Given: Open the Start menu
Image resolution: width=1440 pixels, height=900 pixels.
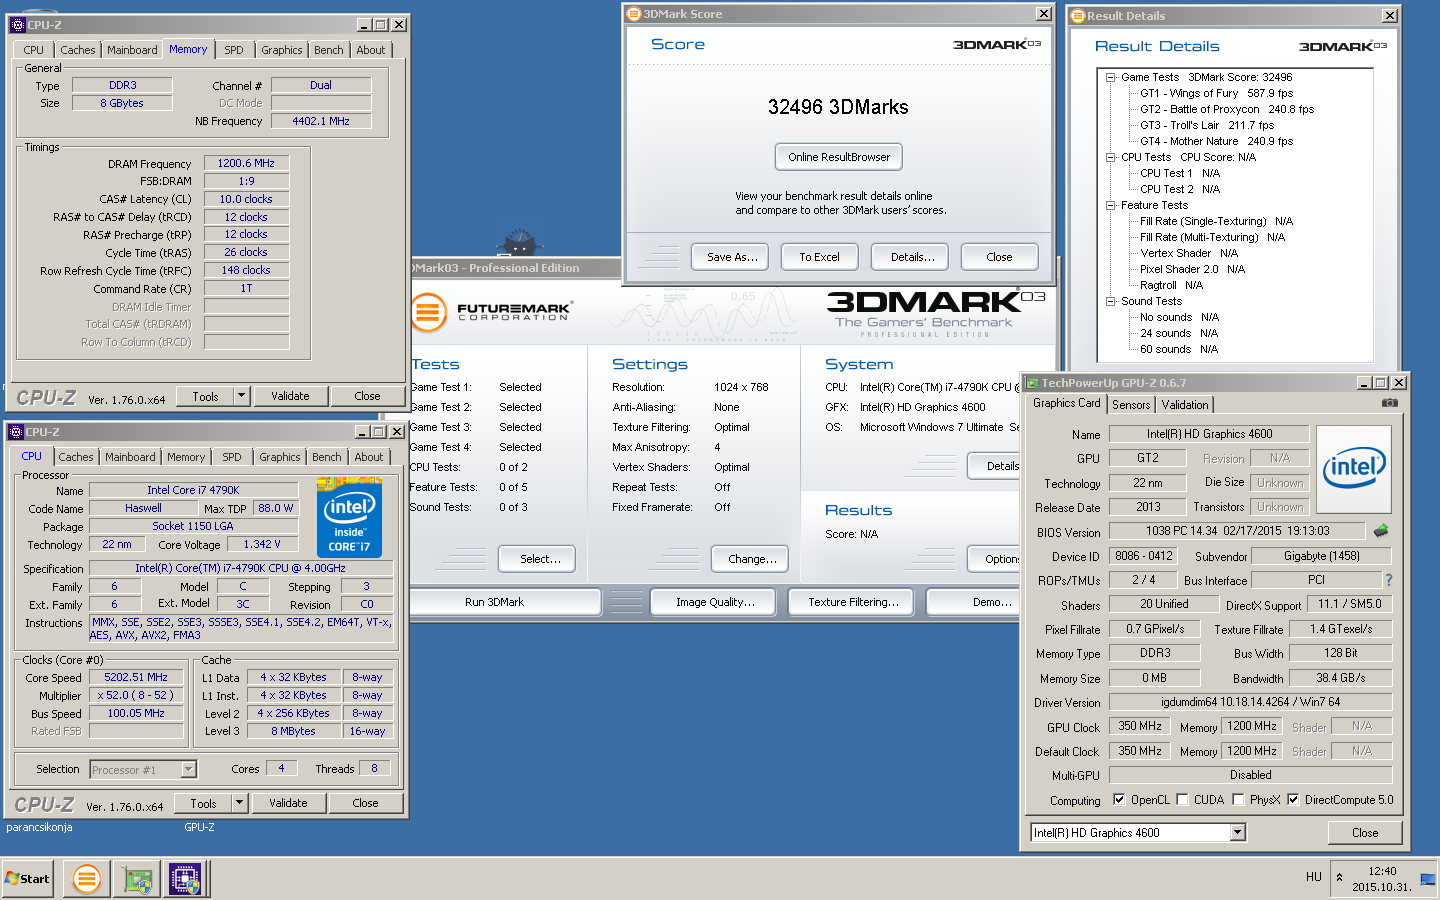Looking at the screenshot, I should click(28, 879).
